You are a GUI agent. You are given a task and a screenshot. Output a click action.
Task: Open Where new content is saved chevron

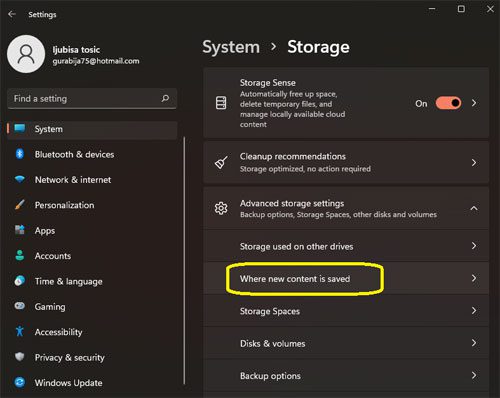[x=474, y=278]
